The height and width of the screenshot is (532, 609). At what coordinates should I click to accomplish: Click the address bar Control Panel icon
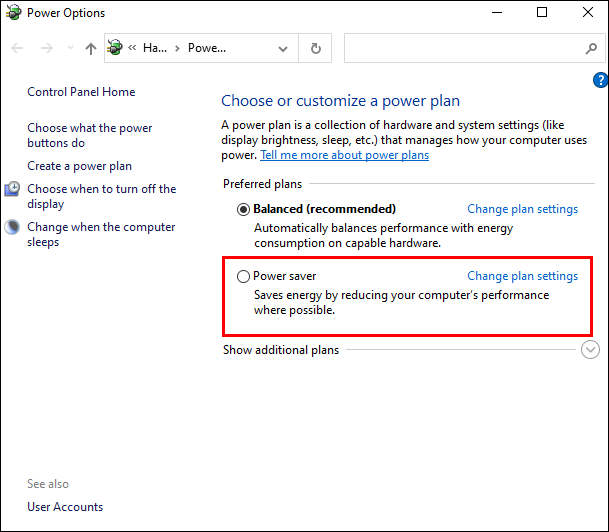point(115,48)
